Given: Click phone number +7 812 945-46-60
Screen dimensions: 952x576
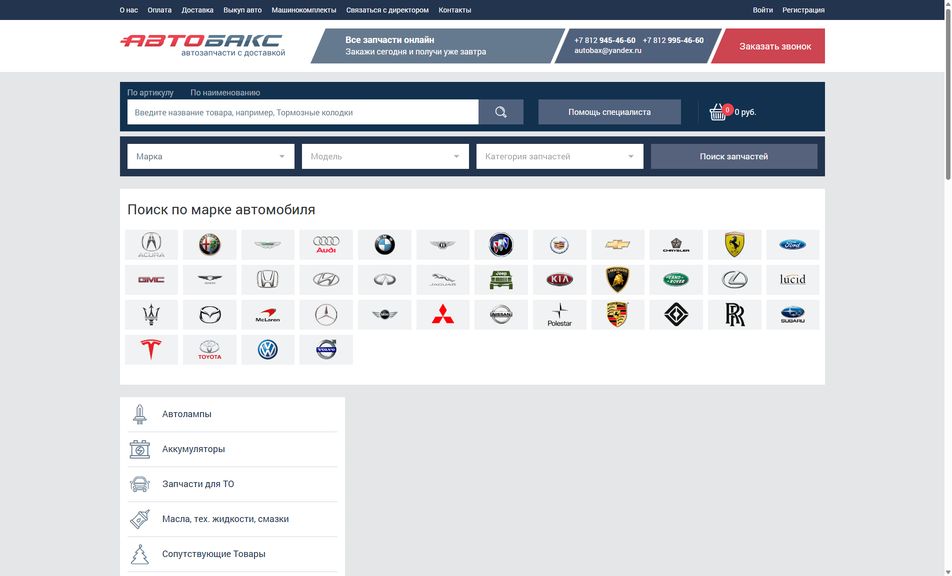Looking at the screenshot, I should tap(605, 41).
